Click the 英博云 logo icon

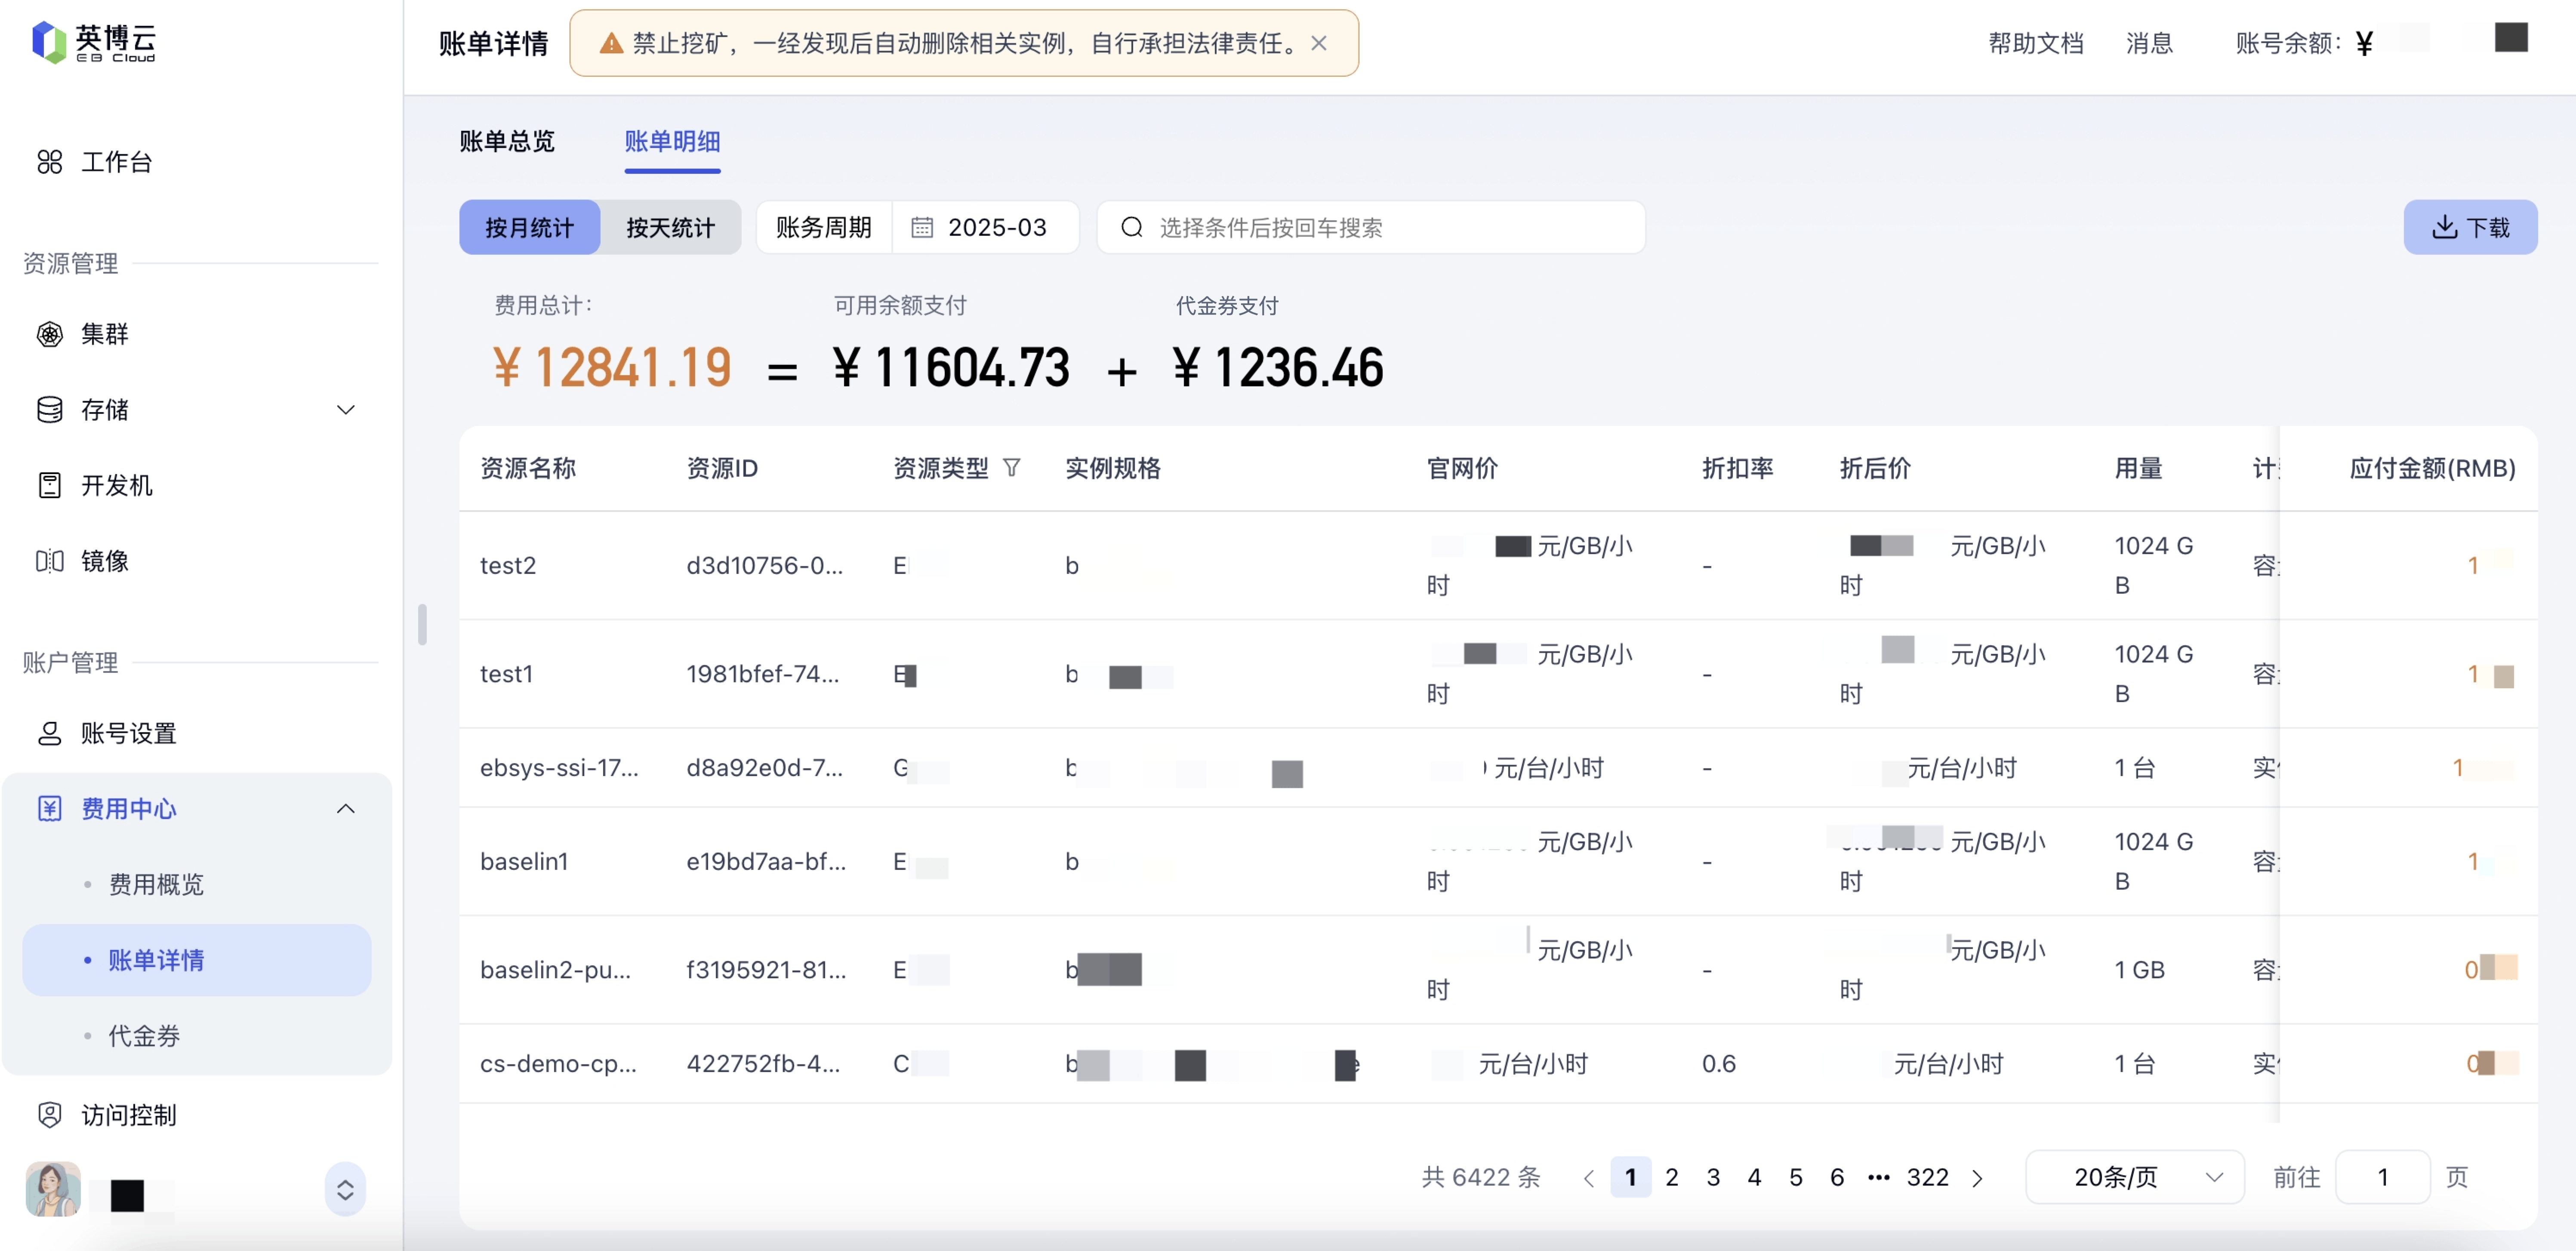(49, 42)
